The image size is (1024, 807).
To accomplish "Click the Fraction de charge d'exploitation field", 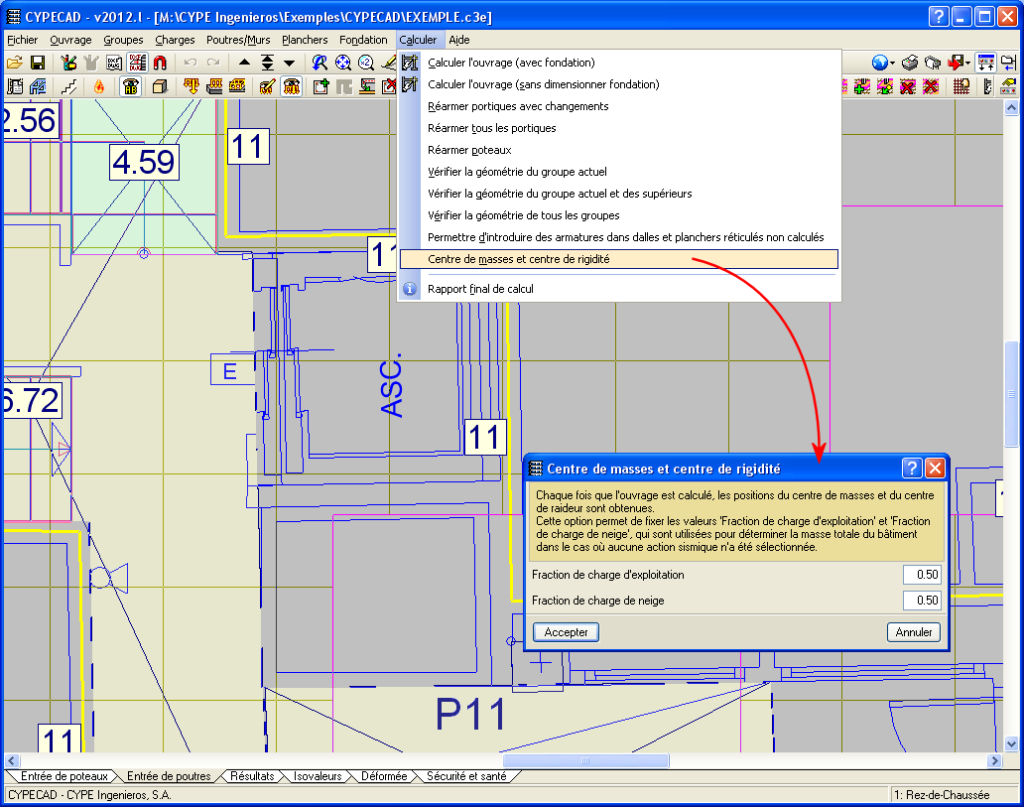I will click(x=921, y=575).
